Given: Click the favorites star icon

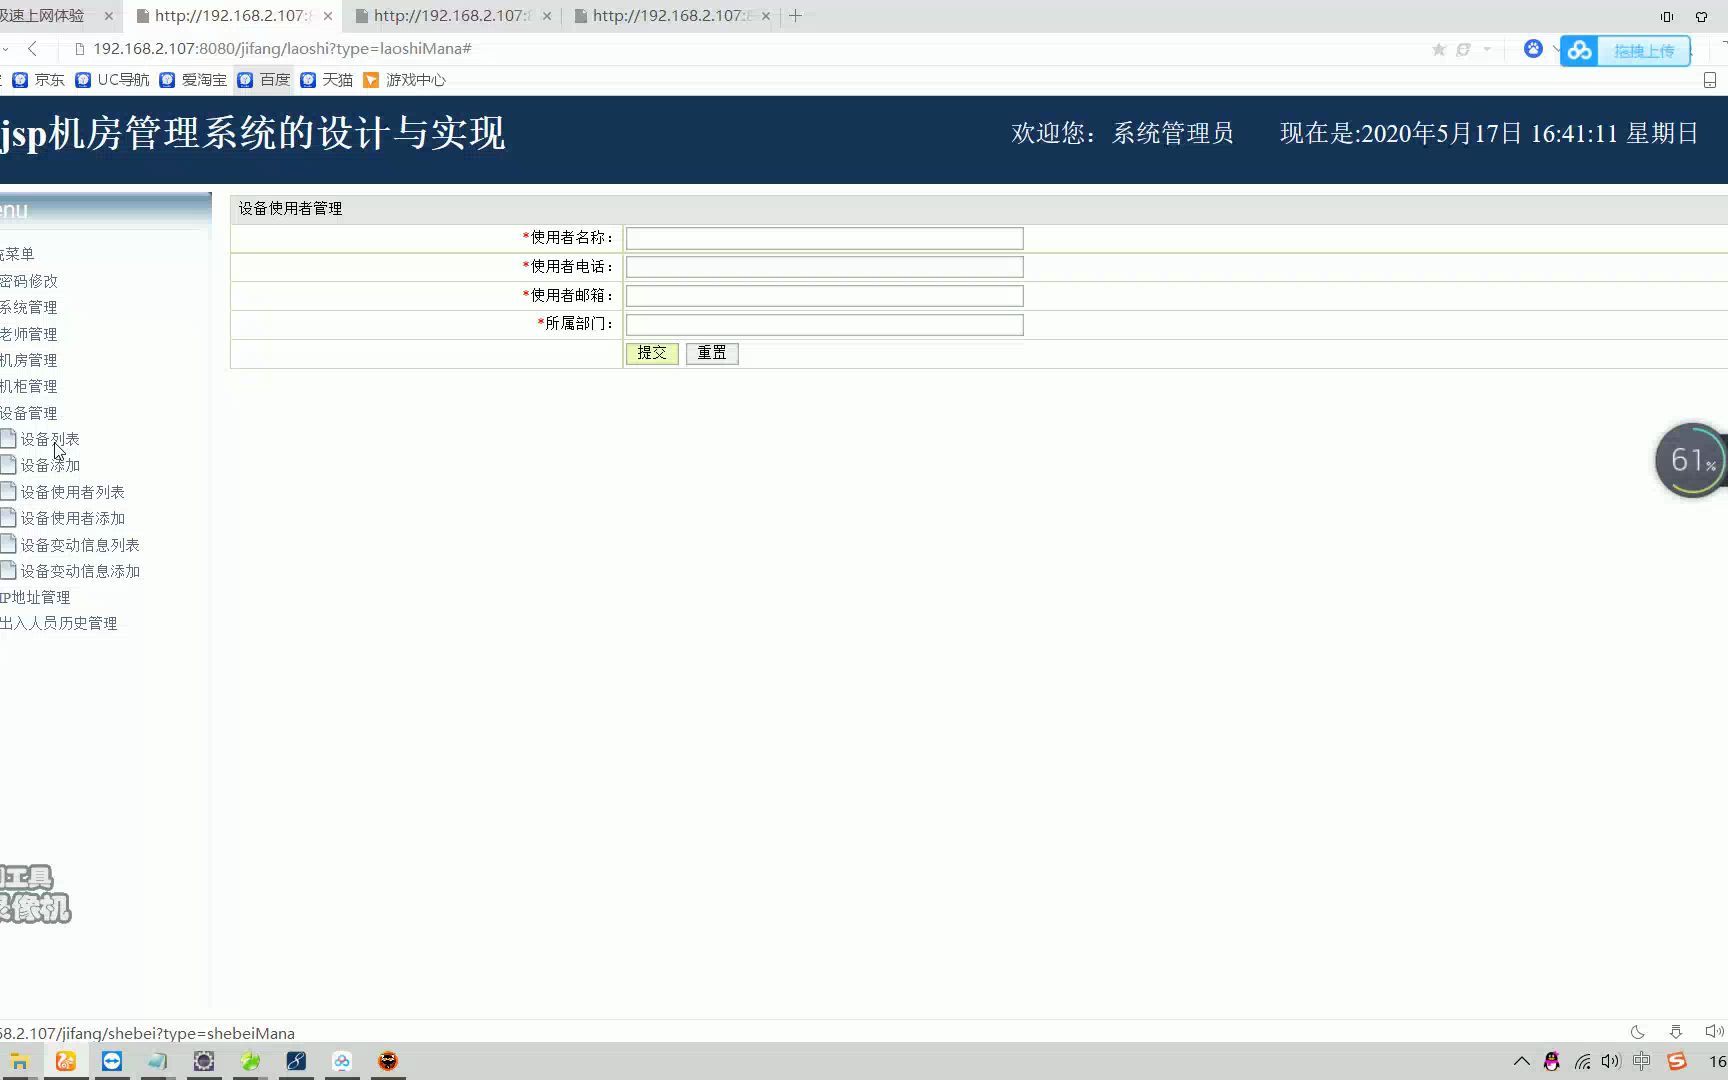Looking at the screenshot, I should [x=1438, y=49].
